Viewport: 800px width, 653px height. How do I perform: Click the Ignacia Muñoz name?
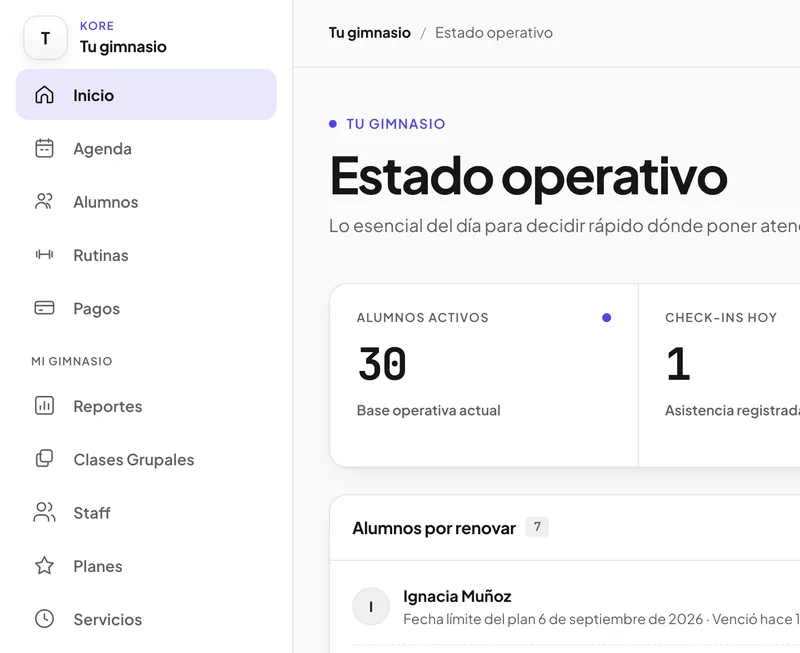[457, 596]
